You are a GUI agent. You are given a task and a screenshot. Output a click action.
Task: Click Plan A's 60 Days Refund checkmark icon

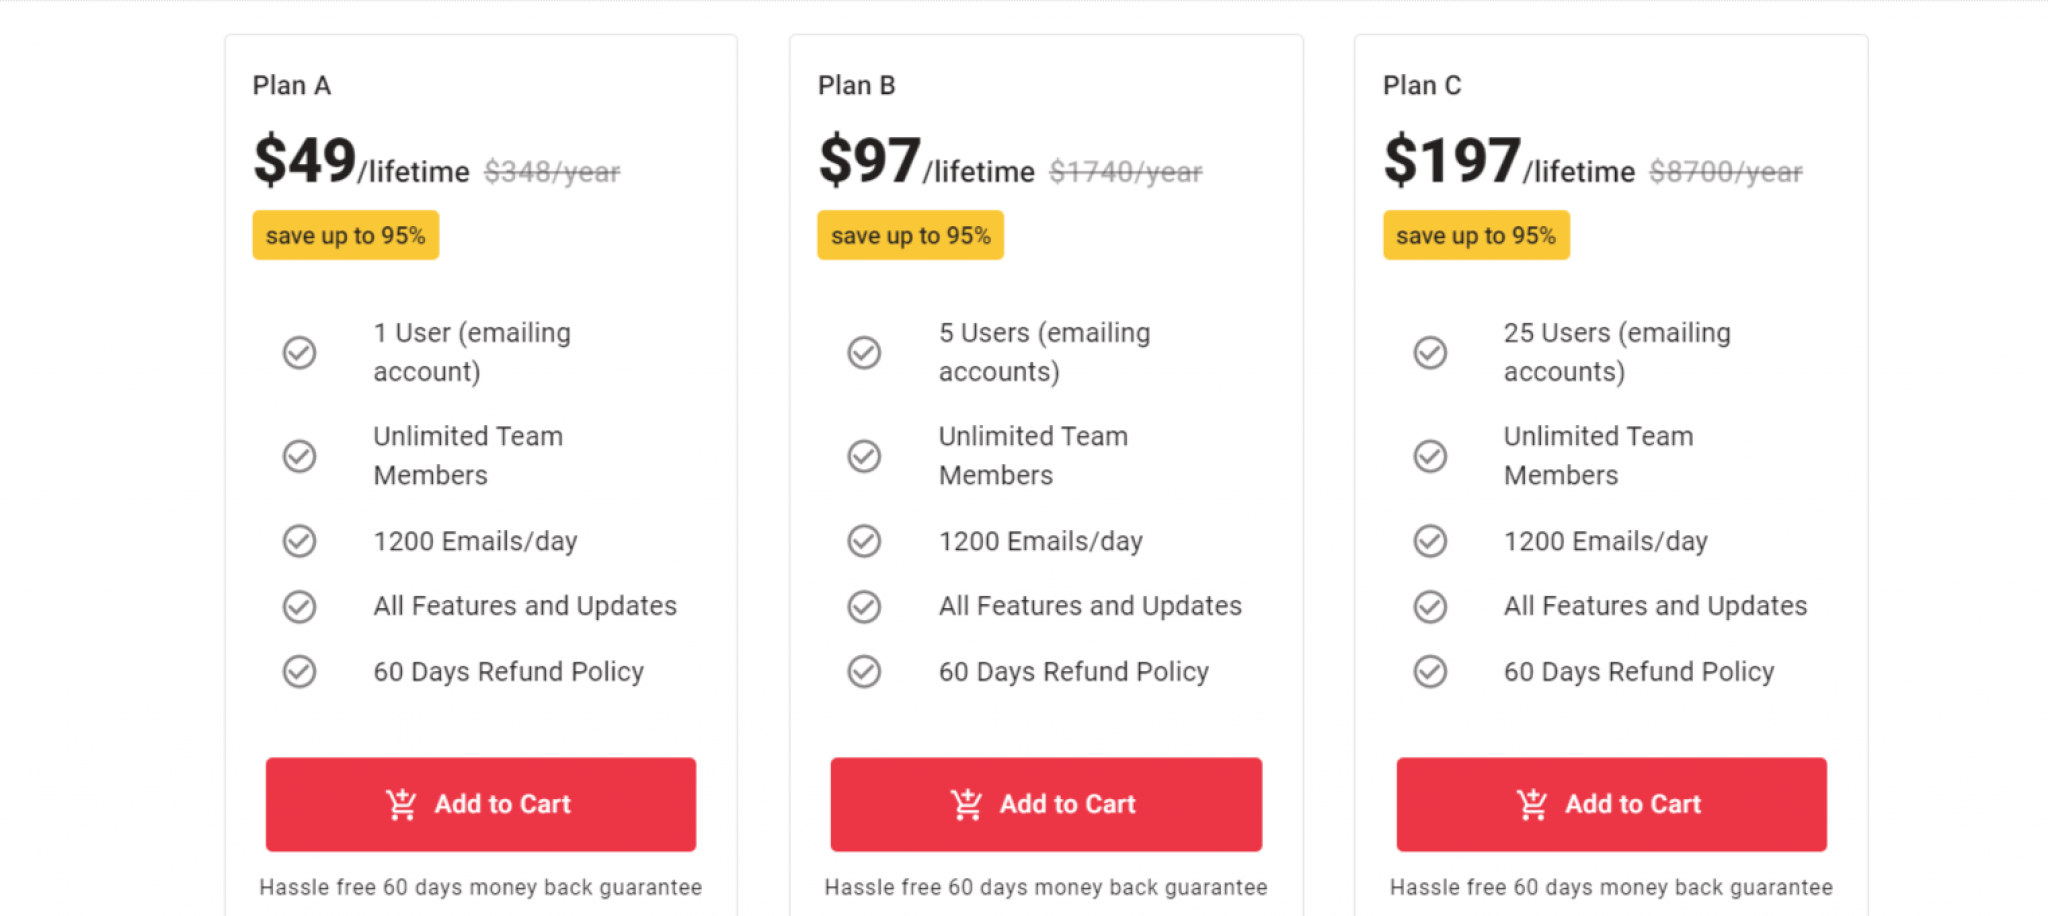tap(299, 671)
